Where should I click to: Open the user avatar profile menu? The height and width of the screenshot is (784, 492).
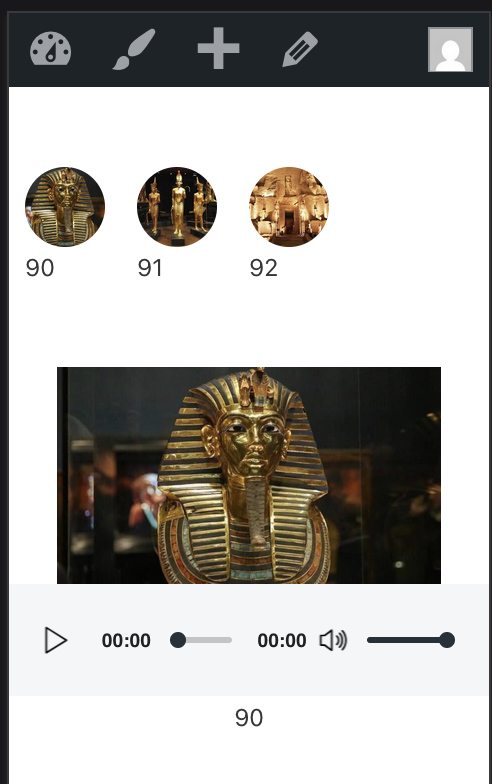(x=450, y=50)
